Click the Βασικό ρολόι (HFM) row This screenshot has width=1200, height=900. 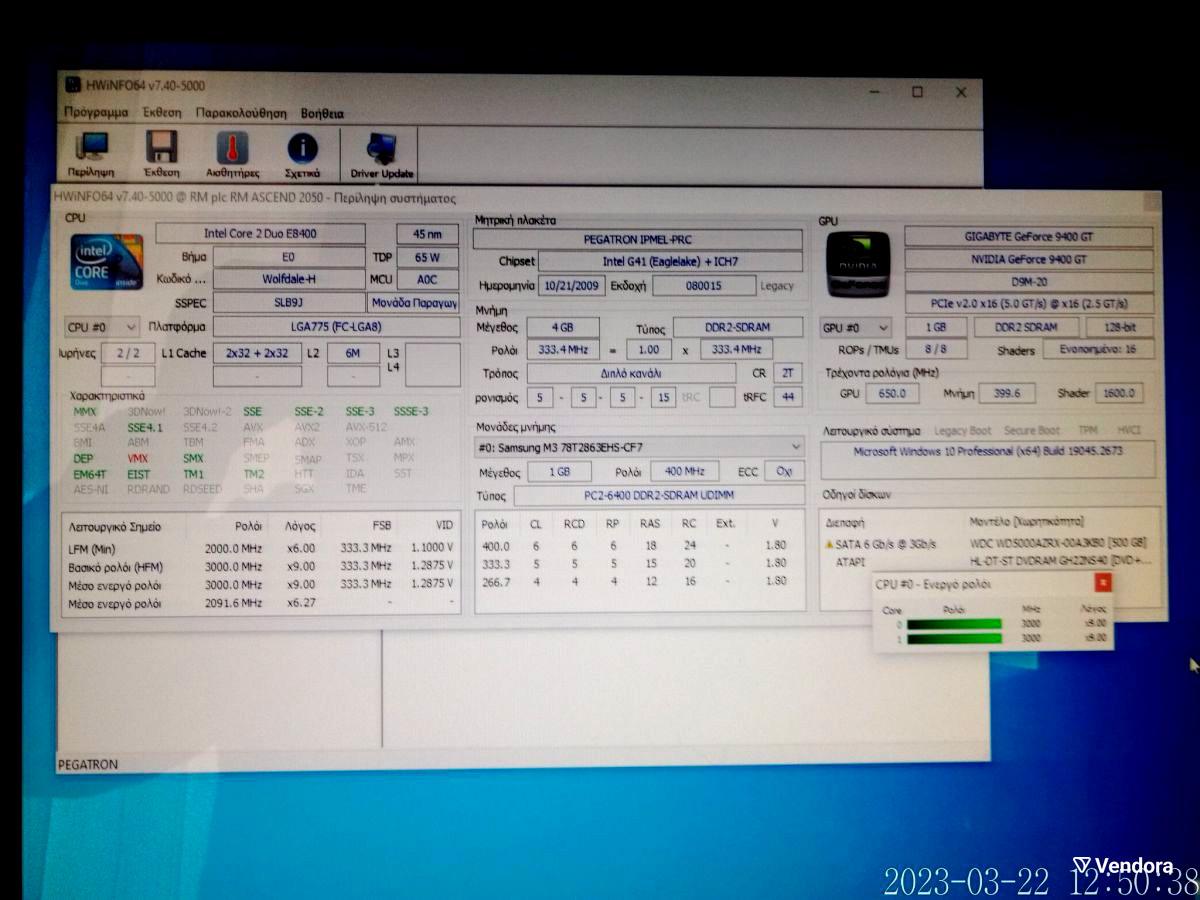[x=260, y=567]
